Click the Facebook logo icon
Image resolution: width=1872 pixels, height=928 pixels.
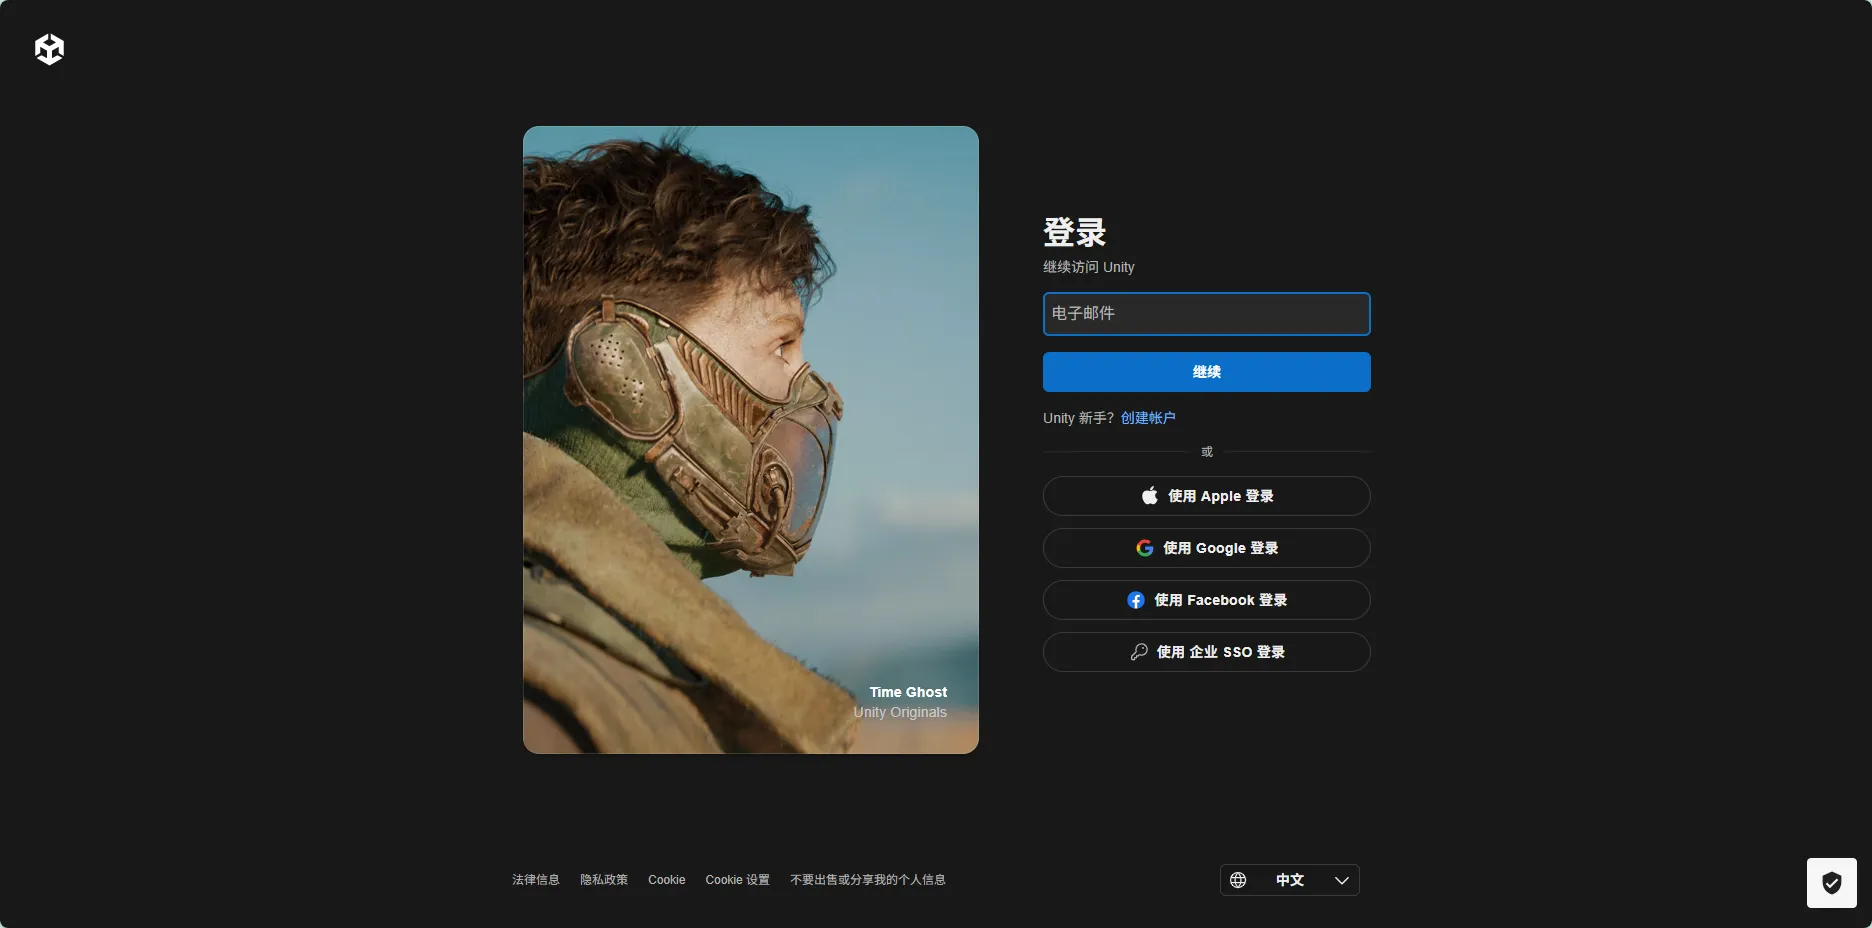[x=1136, y=600]
